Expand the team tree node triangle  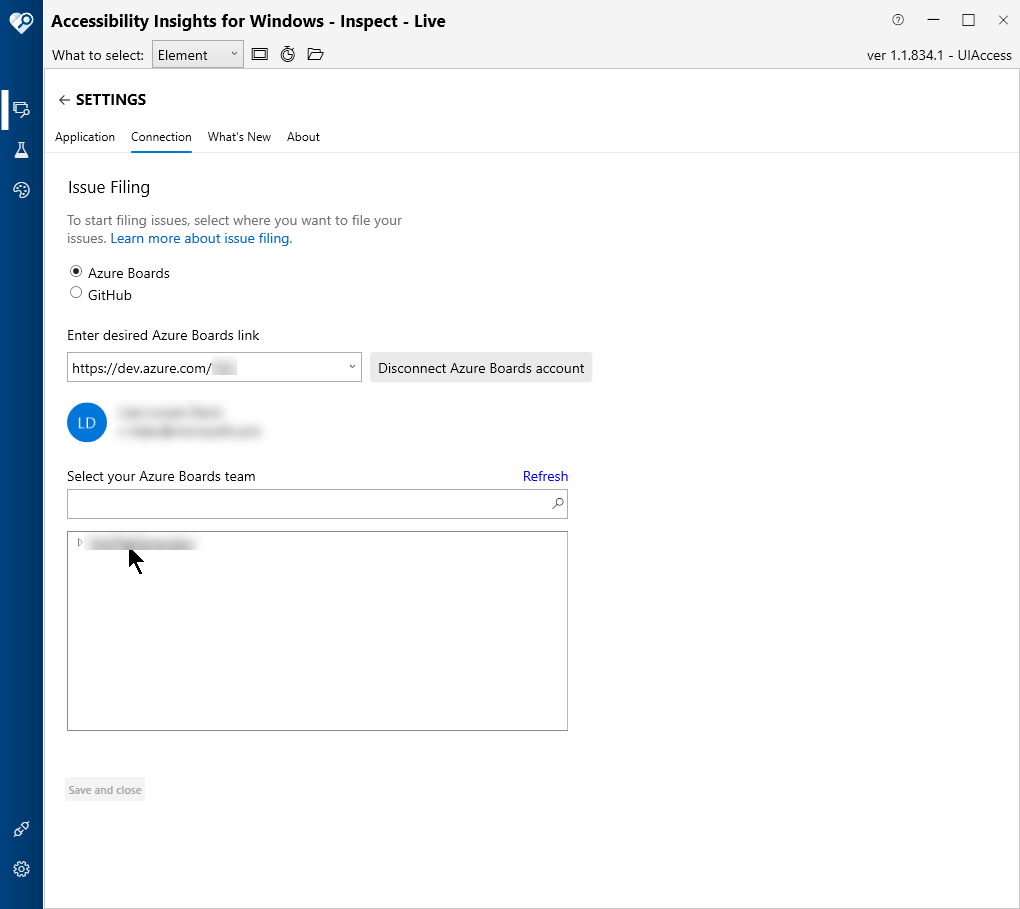pos(79,543)
